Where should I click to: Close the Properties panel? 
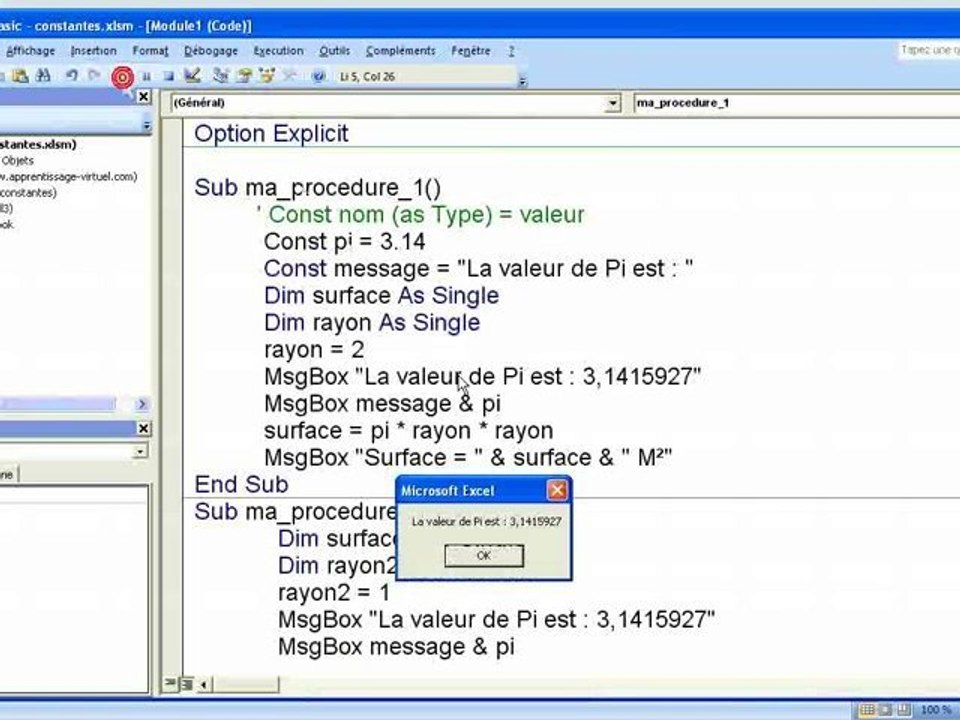point(143,429)
